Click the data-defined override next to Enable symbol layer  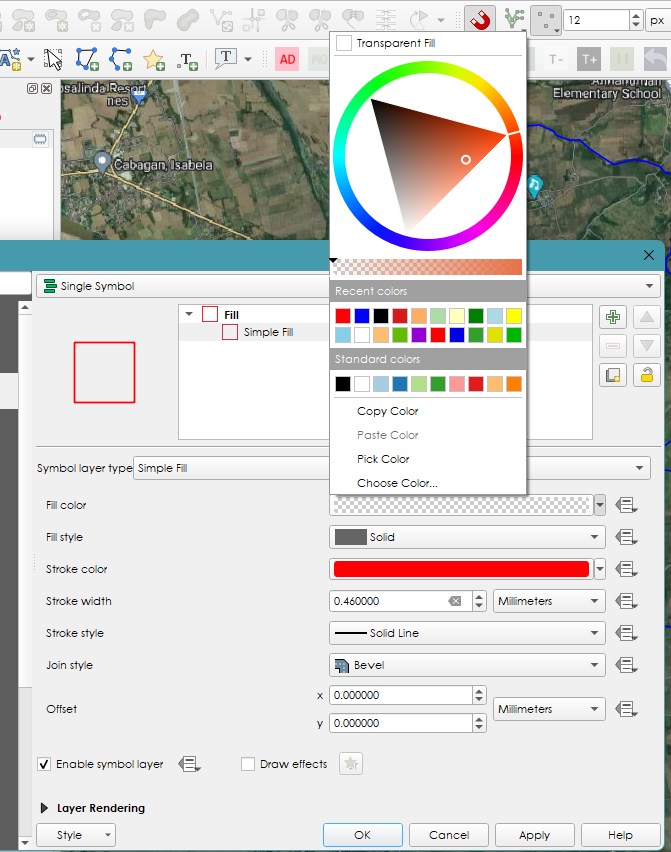tap(189, 764)
